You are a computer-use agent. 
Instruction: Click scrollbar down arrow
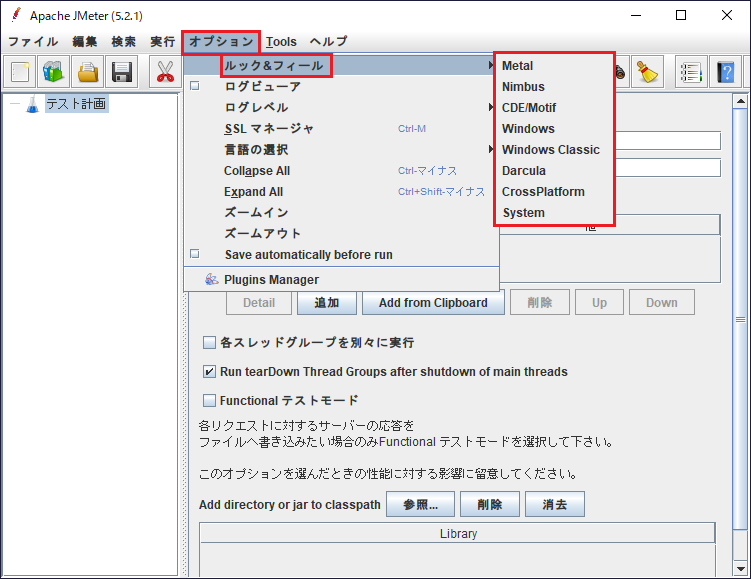tap(740, 569)
